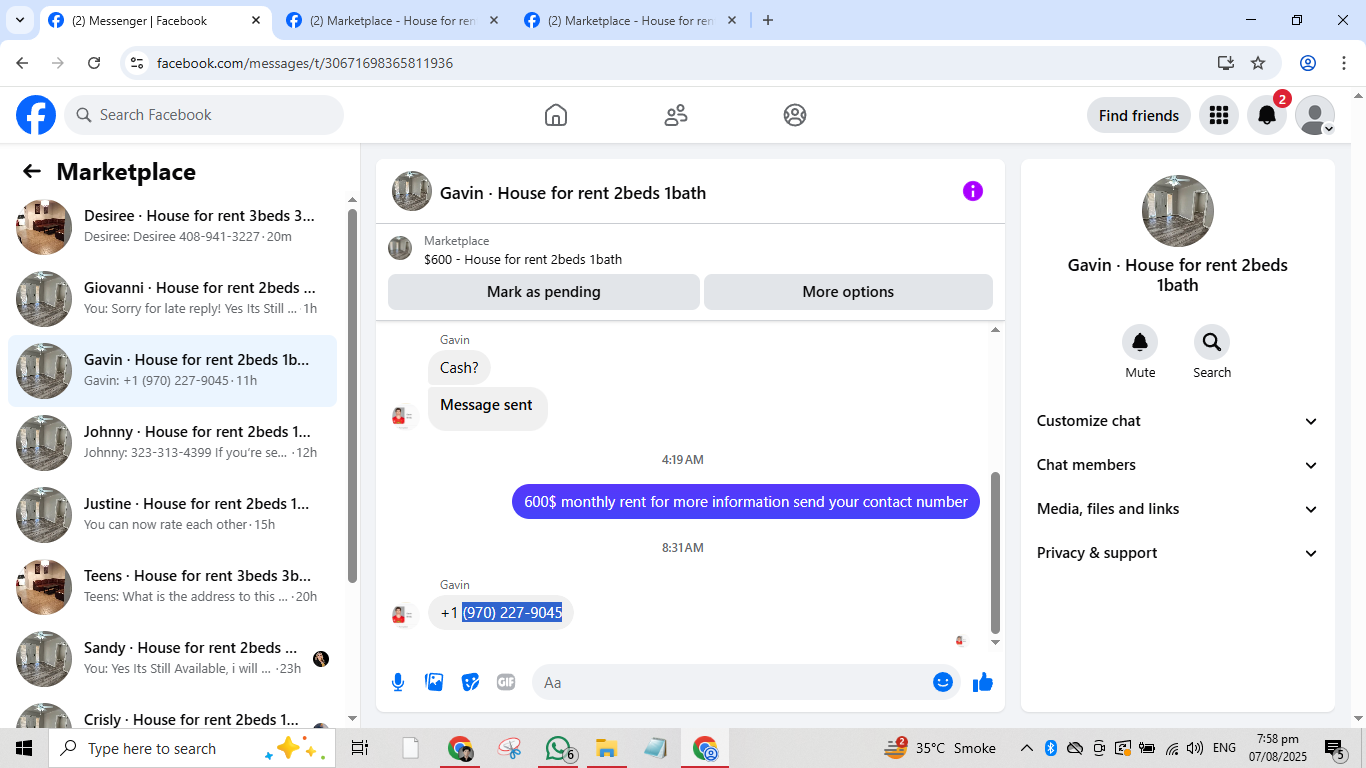Switch to the third Marketplace browser tab

point(630,20)
